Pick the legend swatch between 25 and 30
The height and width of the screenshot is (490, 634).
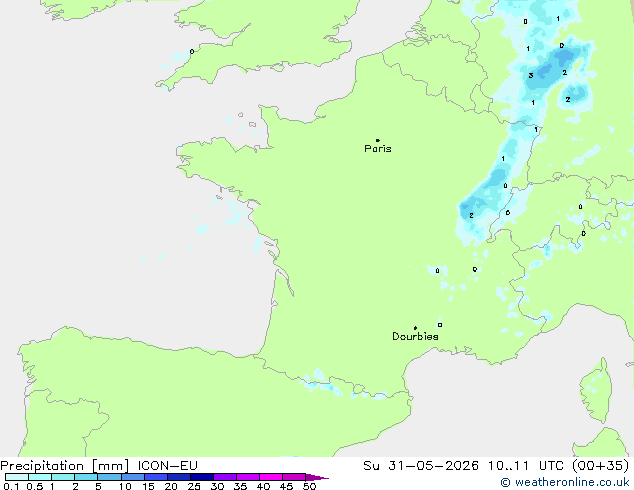pyautogui.click(x=202, y=477)
